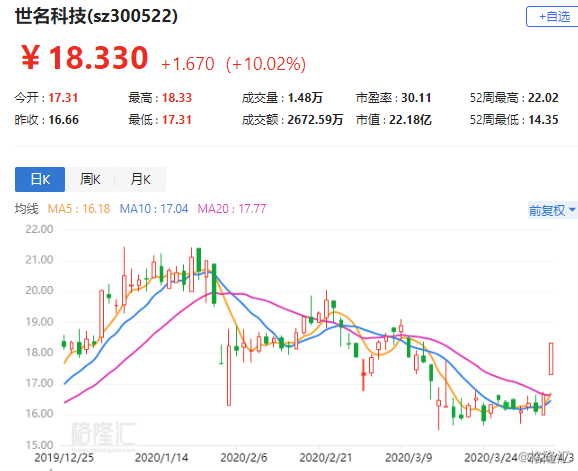The image size is (578, 471).
Task: Click the MA10 : 17.04 legend
Action: (x=154, y=209)
